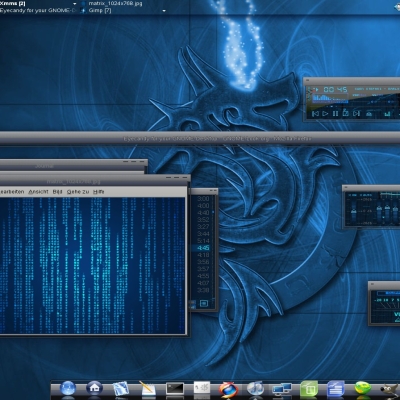Click eject button in XMMS player

point(369,114)
